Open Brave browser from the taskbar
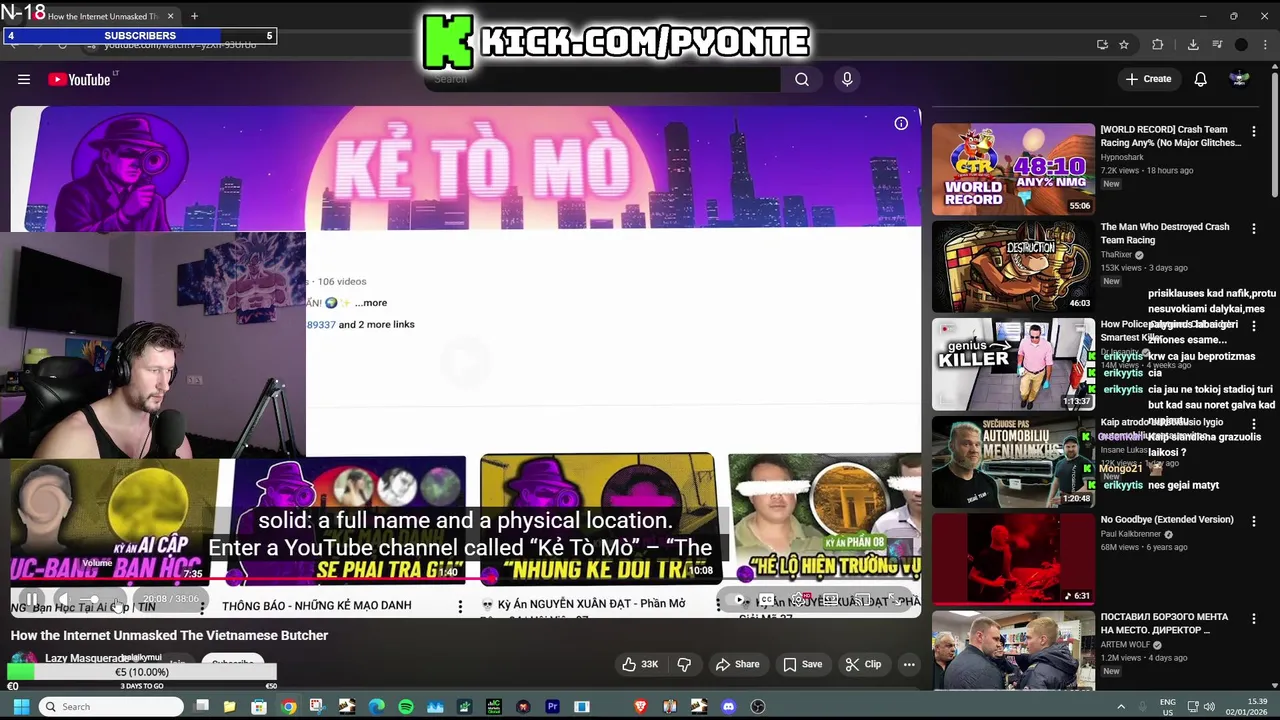The width and height of the screenshot is (1280, 720). (x=640, y=707)
